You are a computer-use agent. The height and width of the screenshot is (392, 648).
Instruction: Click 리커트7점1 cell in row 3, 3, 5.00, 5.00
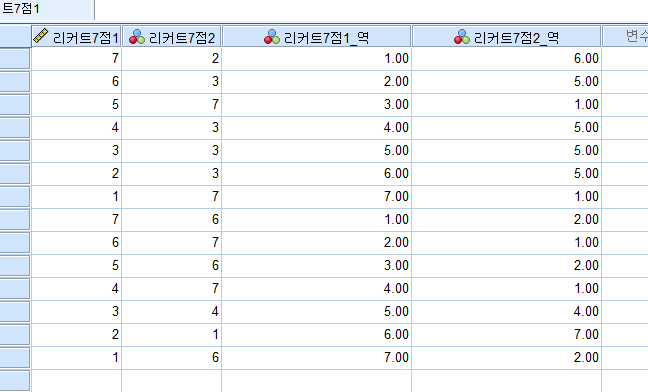[x=76, y=151]
